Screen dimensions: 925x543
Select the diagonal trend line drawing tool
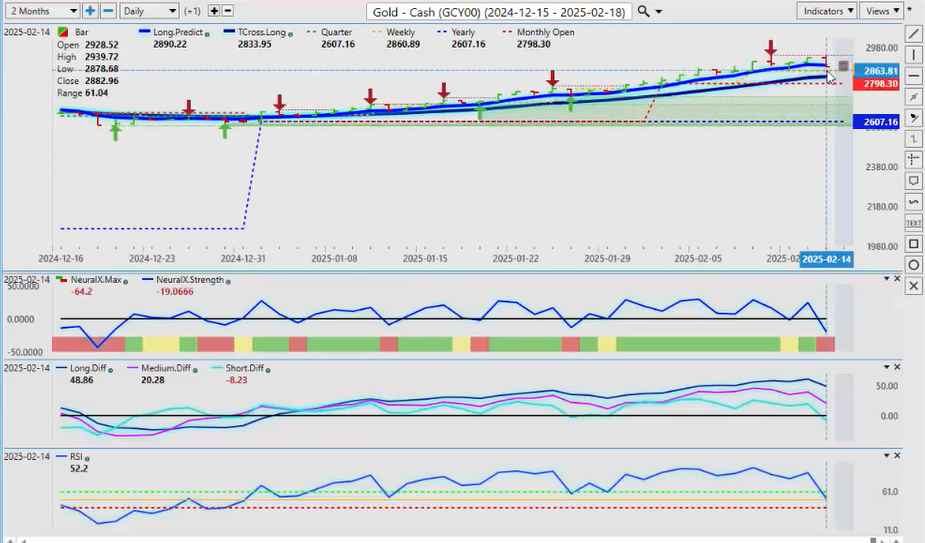(x=914, y=33)
